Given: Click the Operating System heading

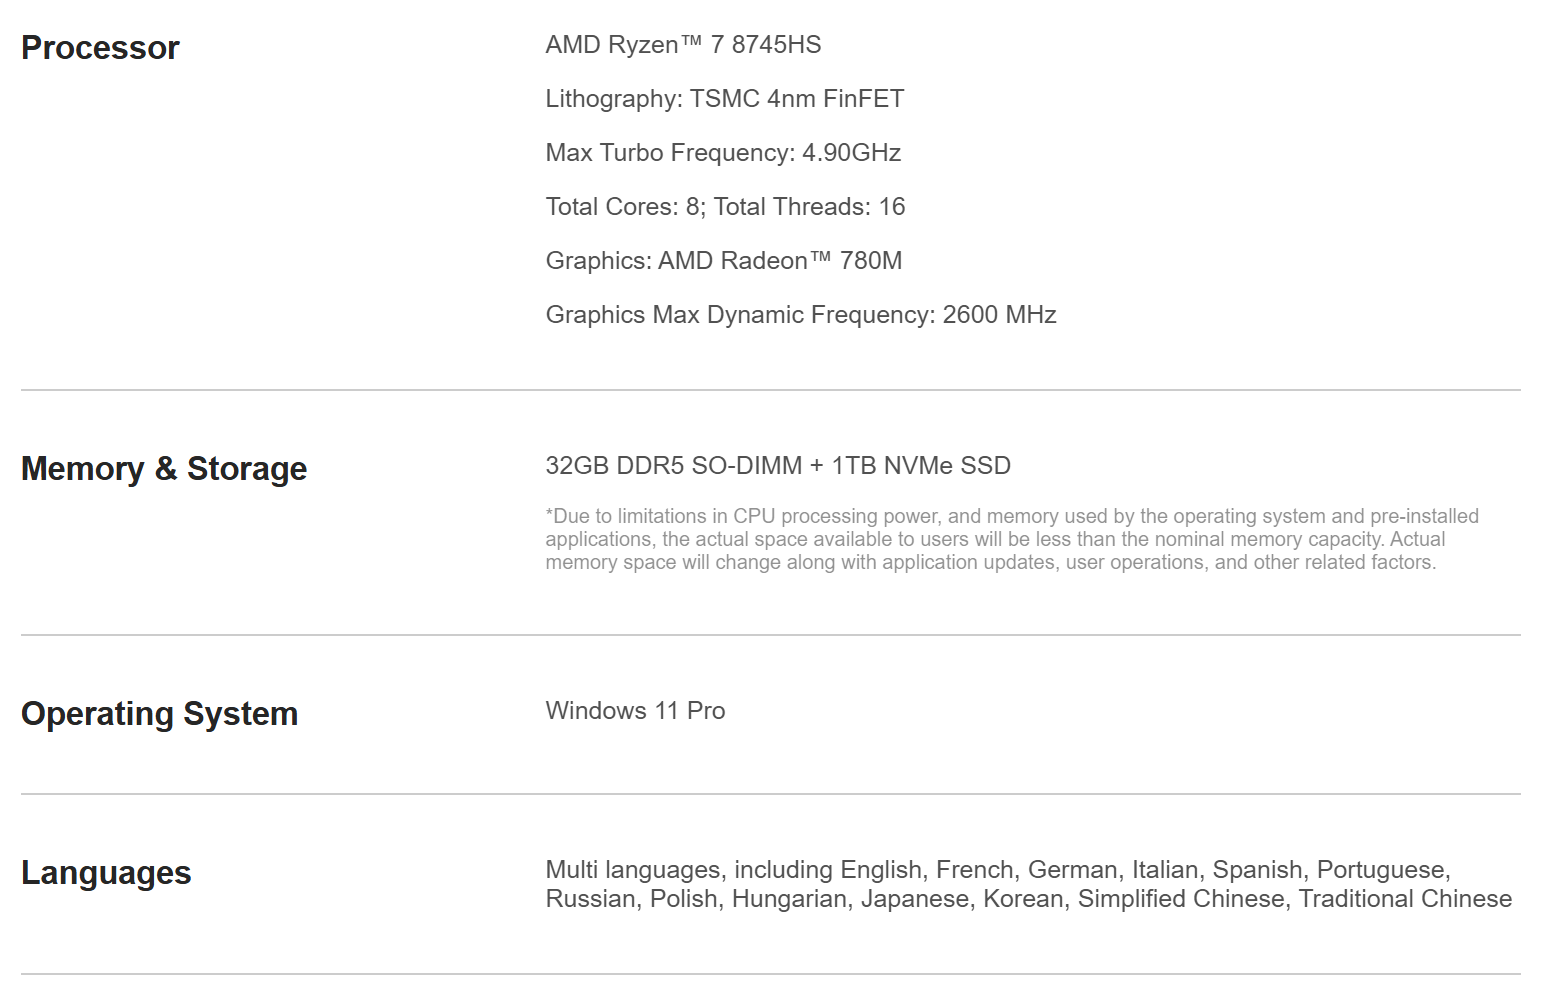Looking at the screenshot, I should coord(160,714).
